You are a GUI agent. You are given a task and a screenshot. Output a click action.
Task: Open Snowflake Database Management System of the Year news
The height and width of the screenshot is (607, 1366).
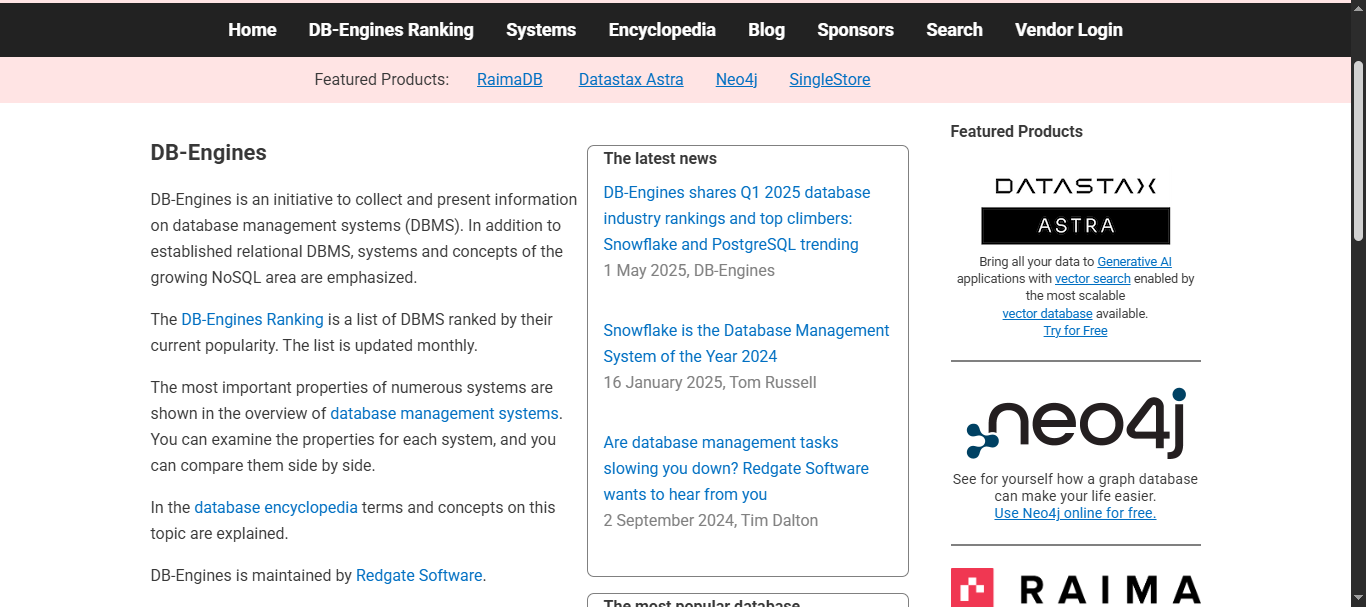click(746, 343)
